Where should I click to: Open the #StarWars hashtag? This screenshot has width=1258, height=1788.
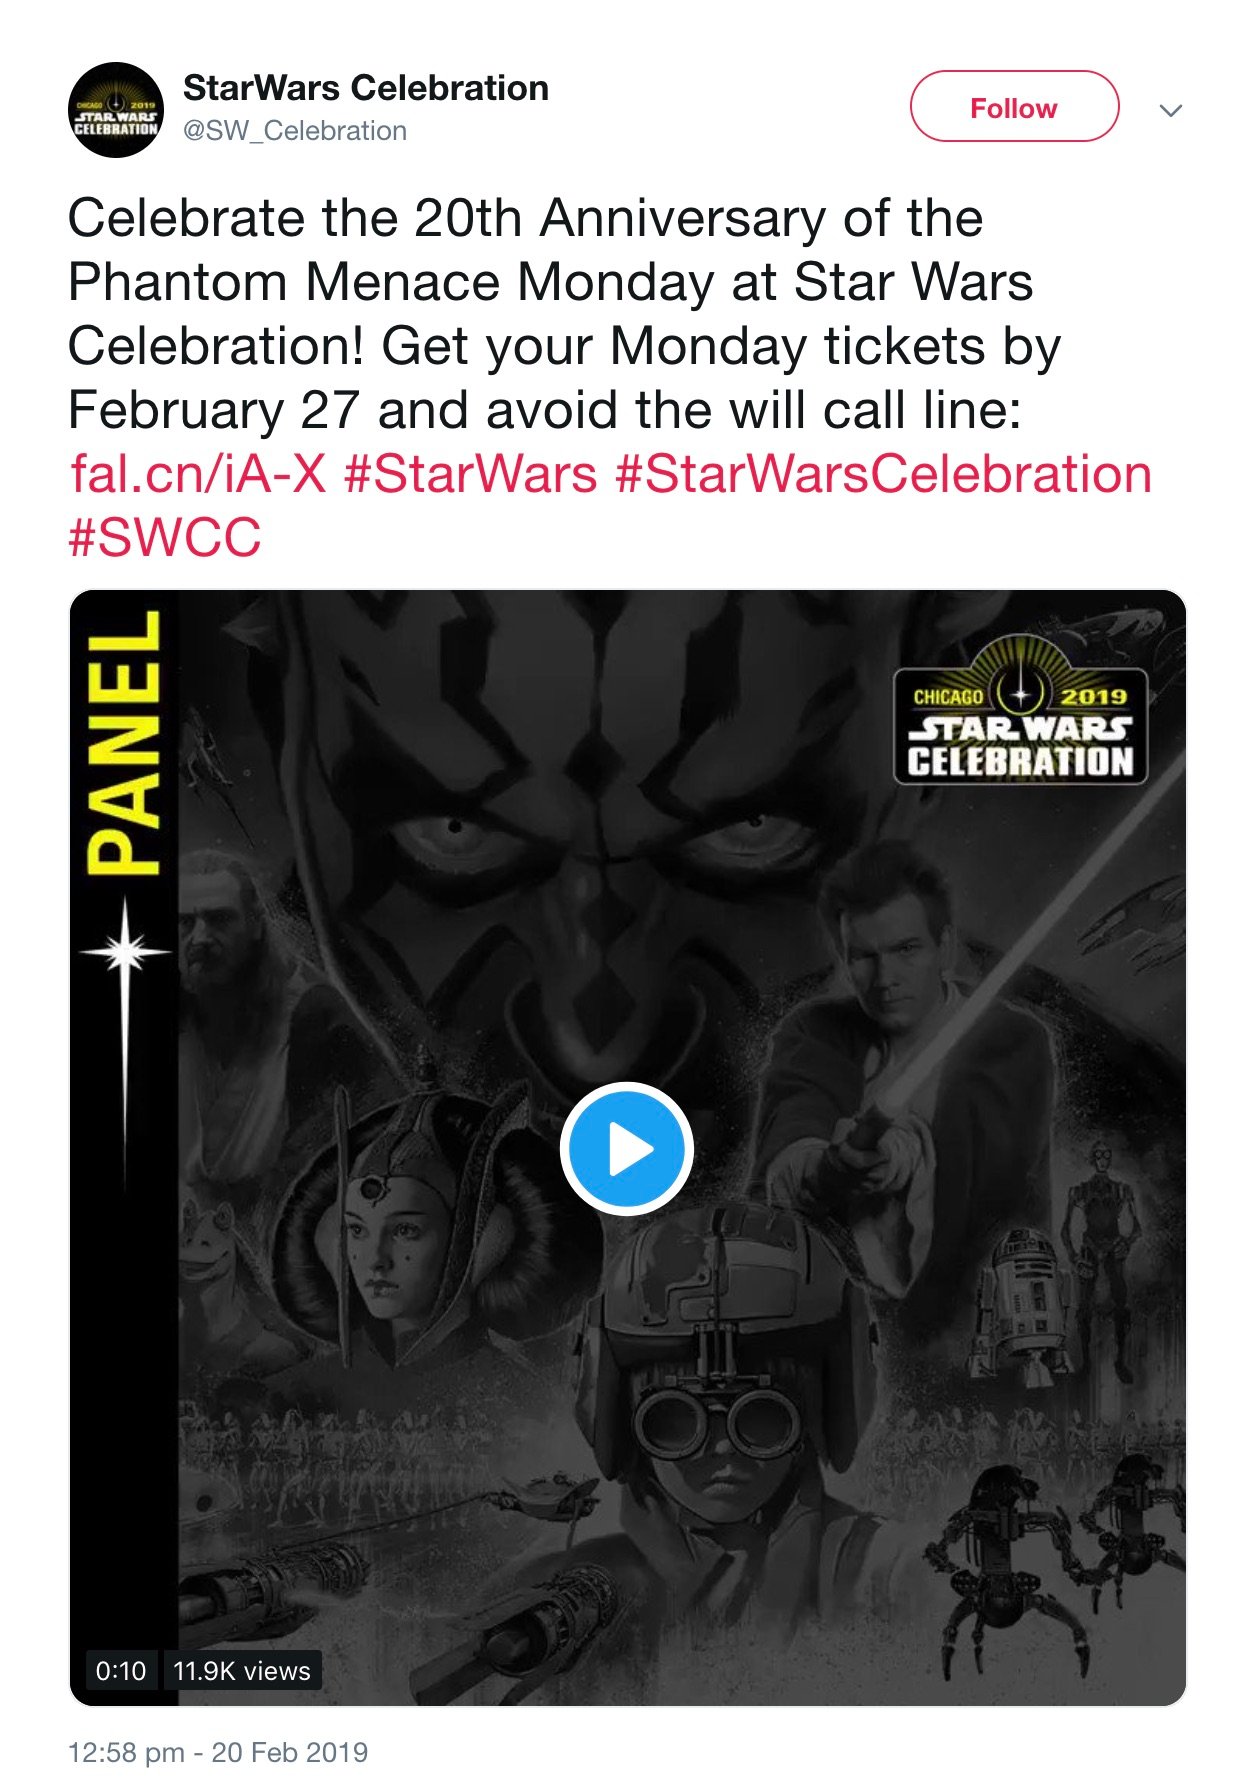[x=470, y=473]
